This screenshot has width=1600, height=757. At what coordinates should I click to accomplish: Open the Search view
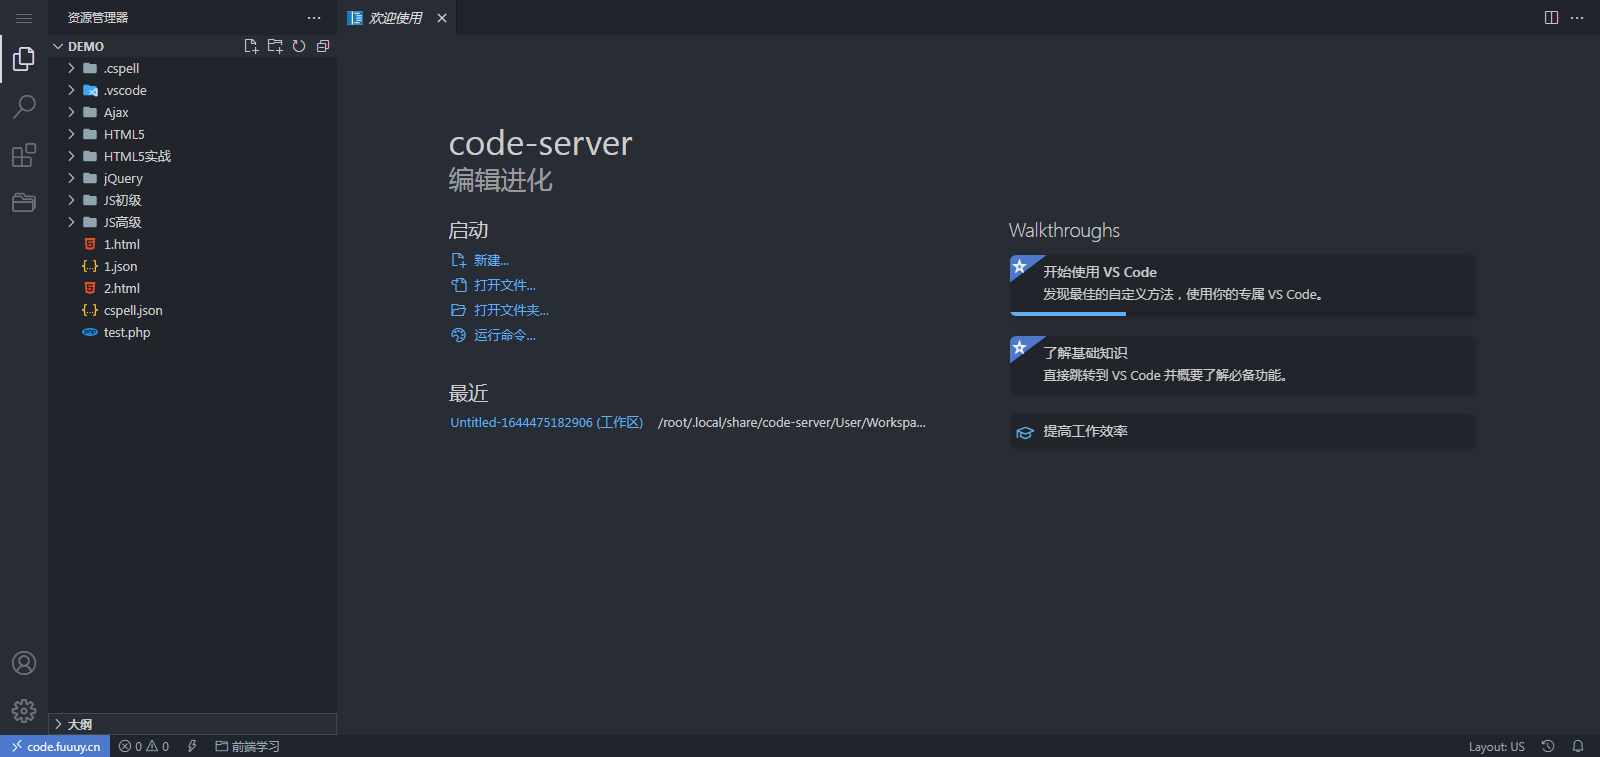click(24, 107)
